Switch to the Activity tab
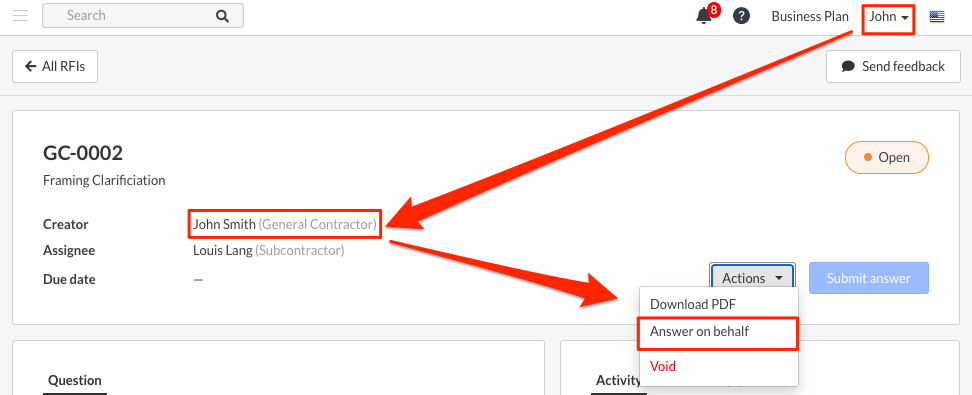The image size is (972, 395). (618, 380)
